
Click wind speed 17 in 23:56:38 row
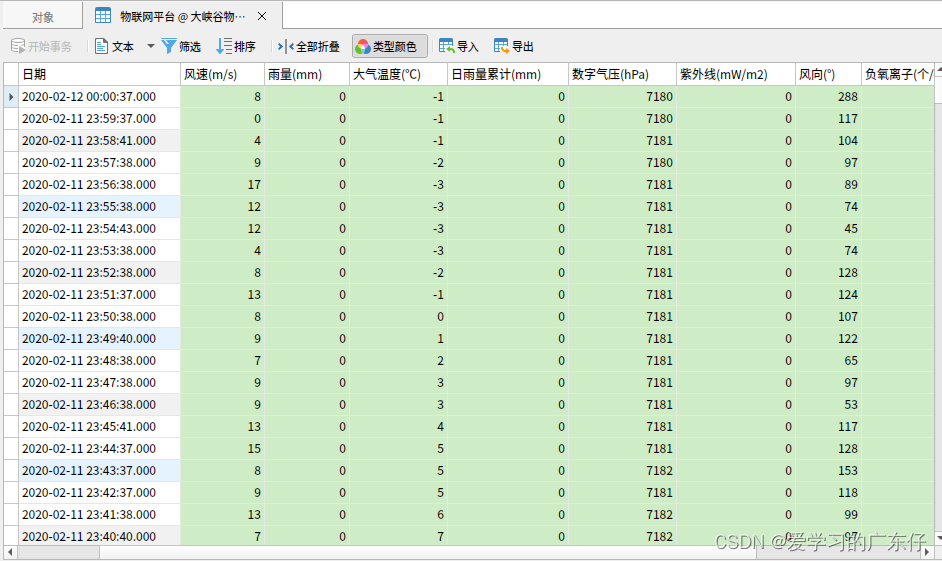click(x=222, y=185)
